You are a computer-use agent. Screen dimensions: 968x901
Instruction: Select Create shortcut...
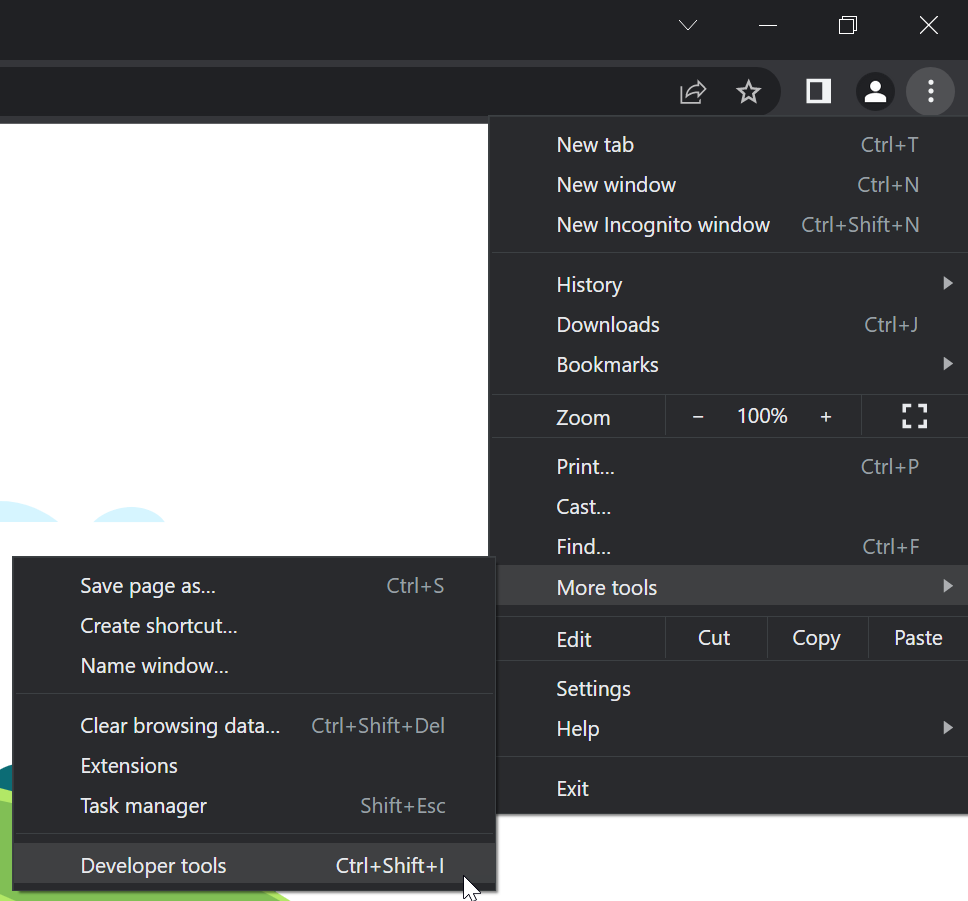click(254, 626)
